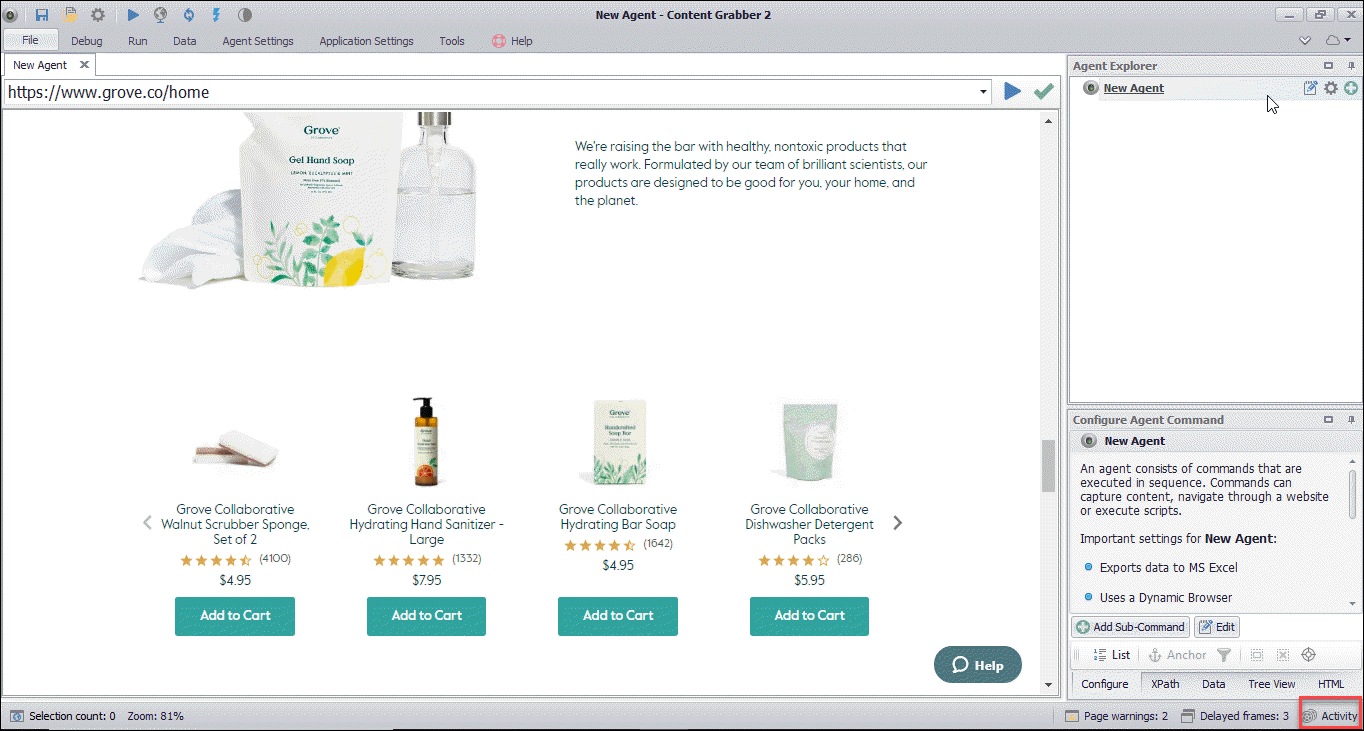Open the Agent Settings menu
The image size is (1364, 731).
[258, 41]
